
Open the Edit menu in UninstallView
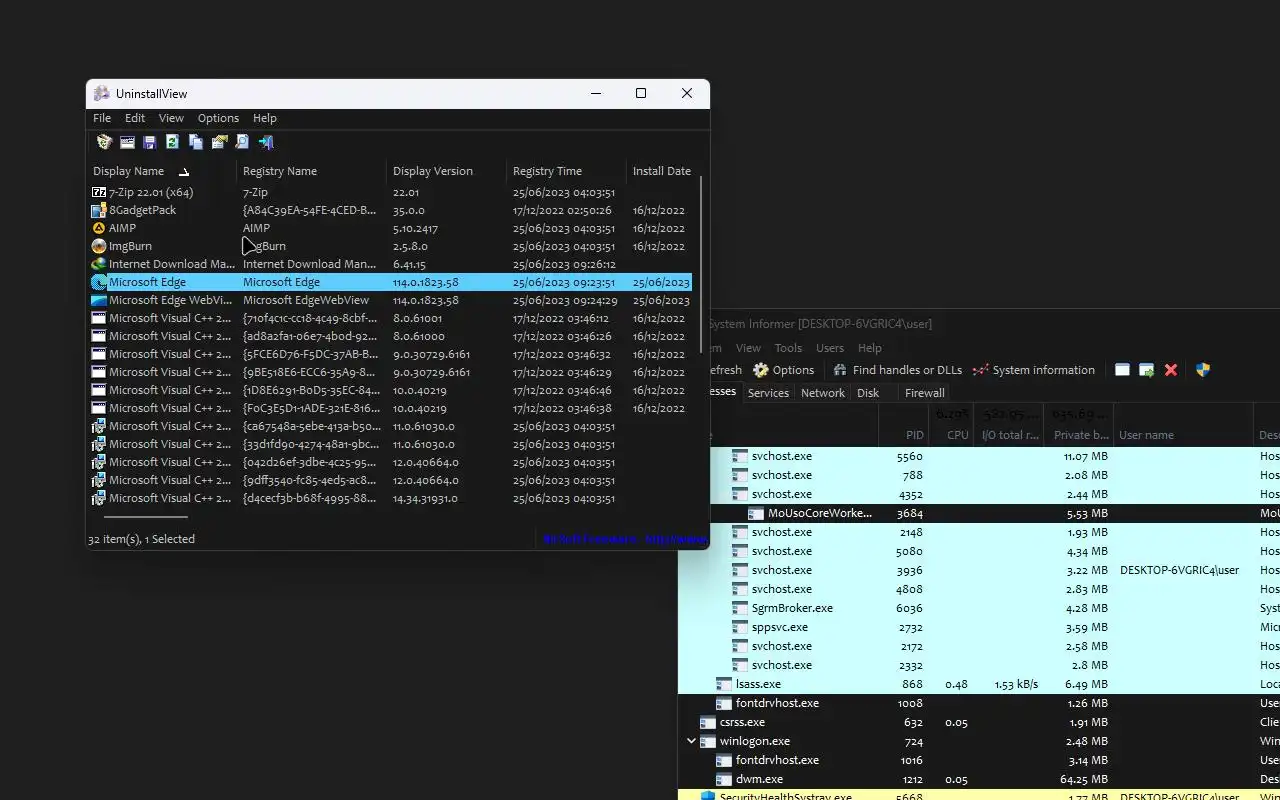pyautogui.click(x=135, y=118)
